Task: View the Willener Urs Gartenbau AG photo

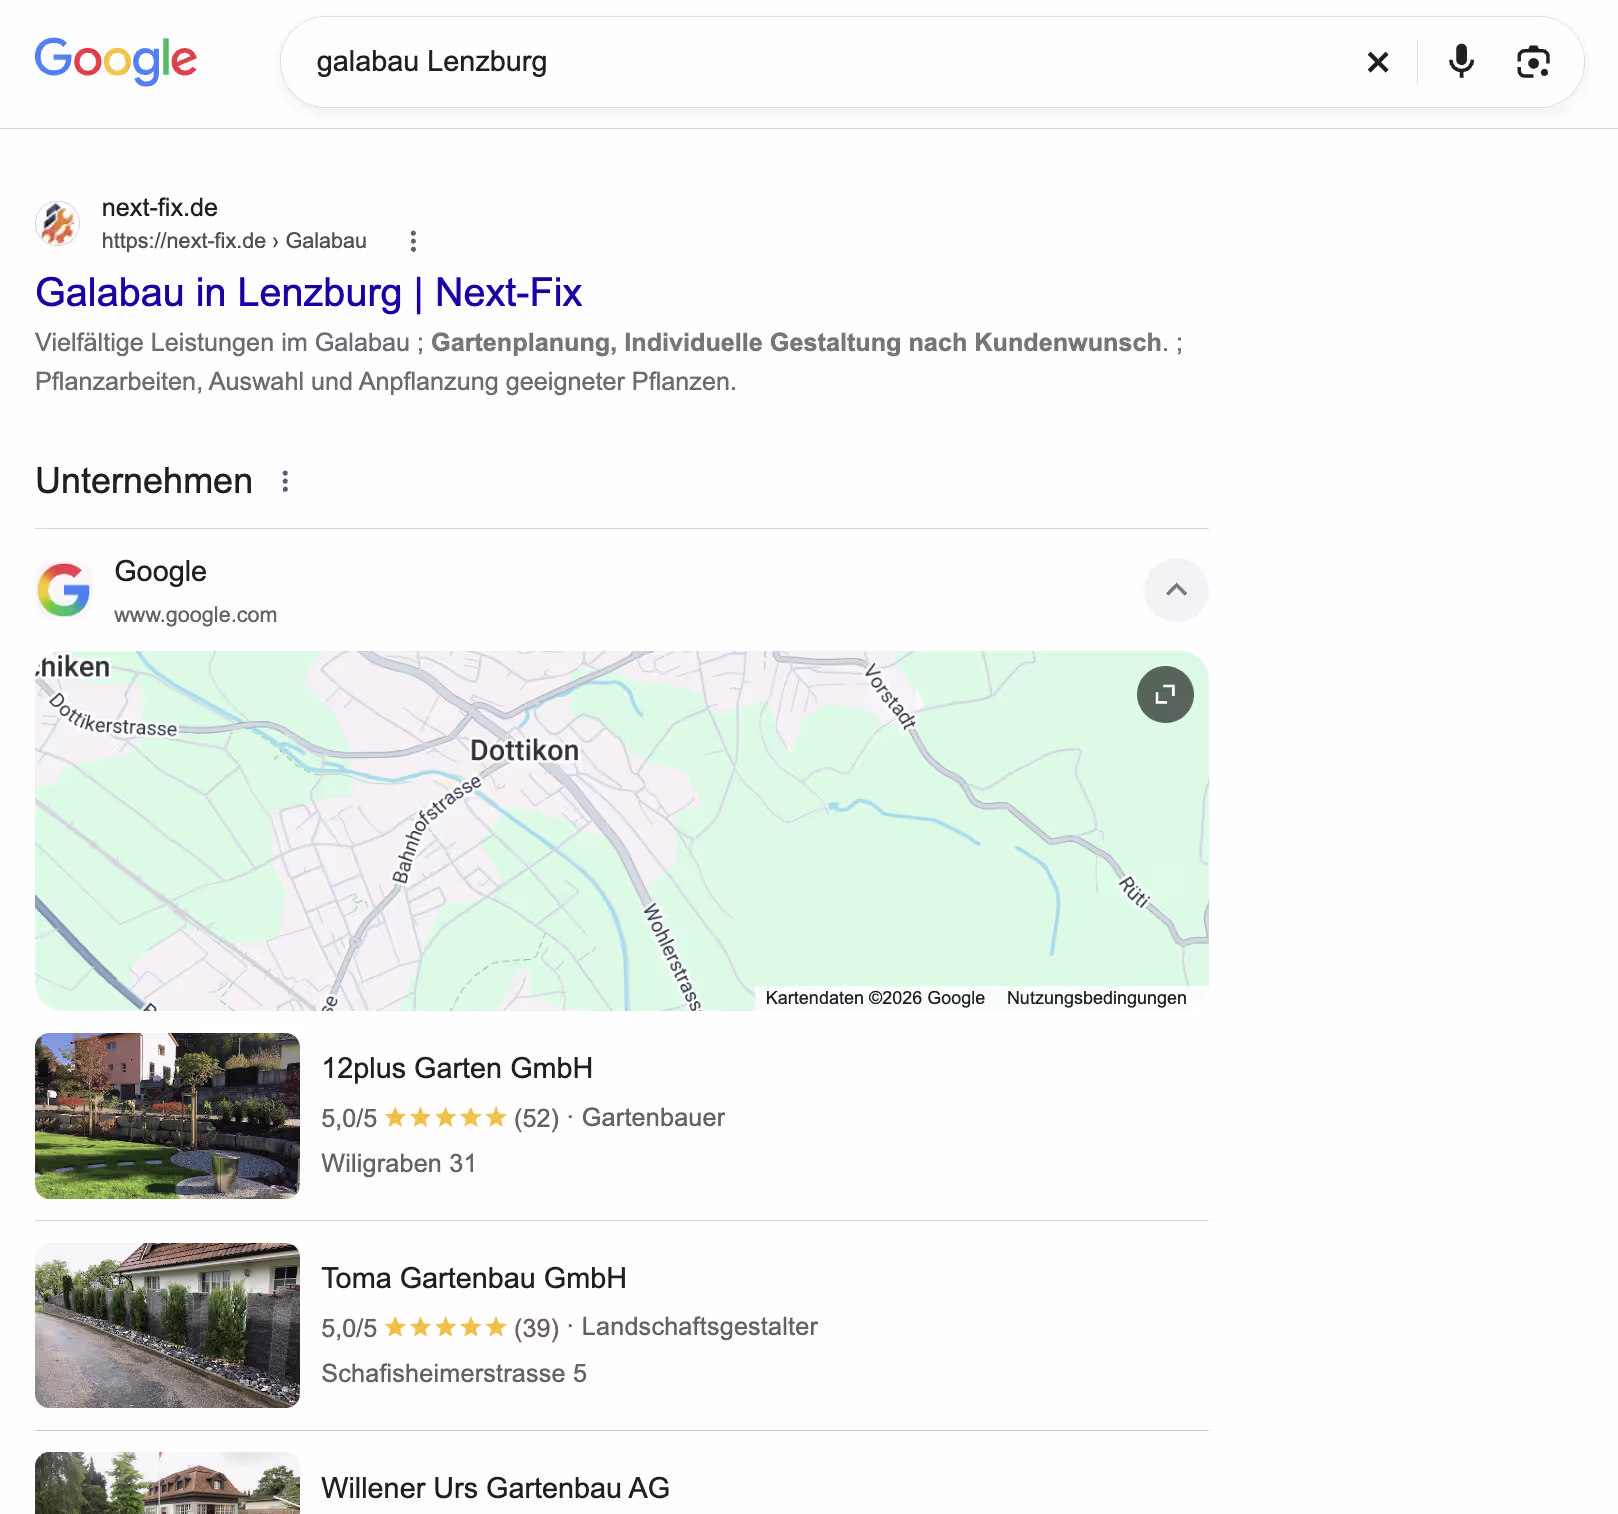Action: 167,1483
